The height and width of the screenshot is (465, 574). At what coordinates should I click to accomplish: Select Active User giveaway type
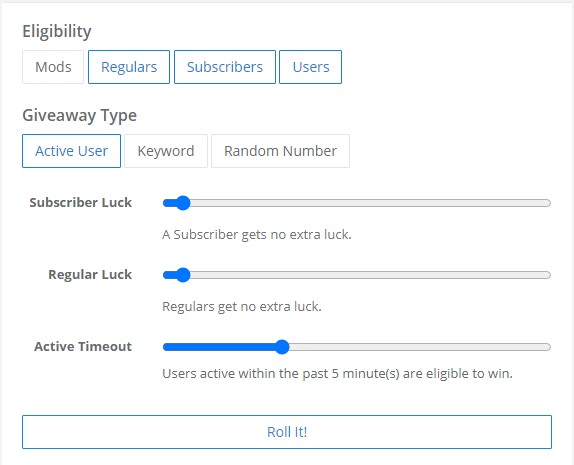point(71,151)
